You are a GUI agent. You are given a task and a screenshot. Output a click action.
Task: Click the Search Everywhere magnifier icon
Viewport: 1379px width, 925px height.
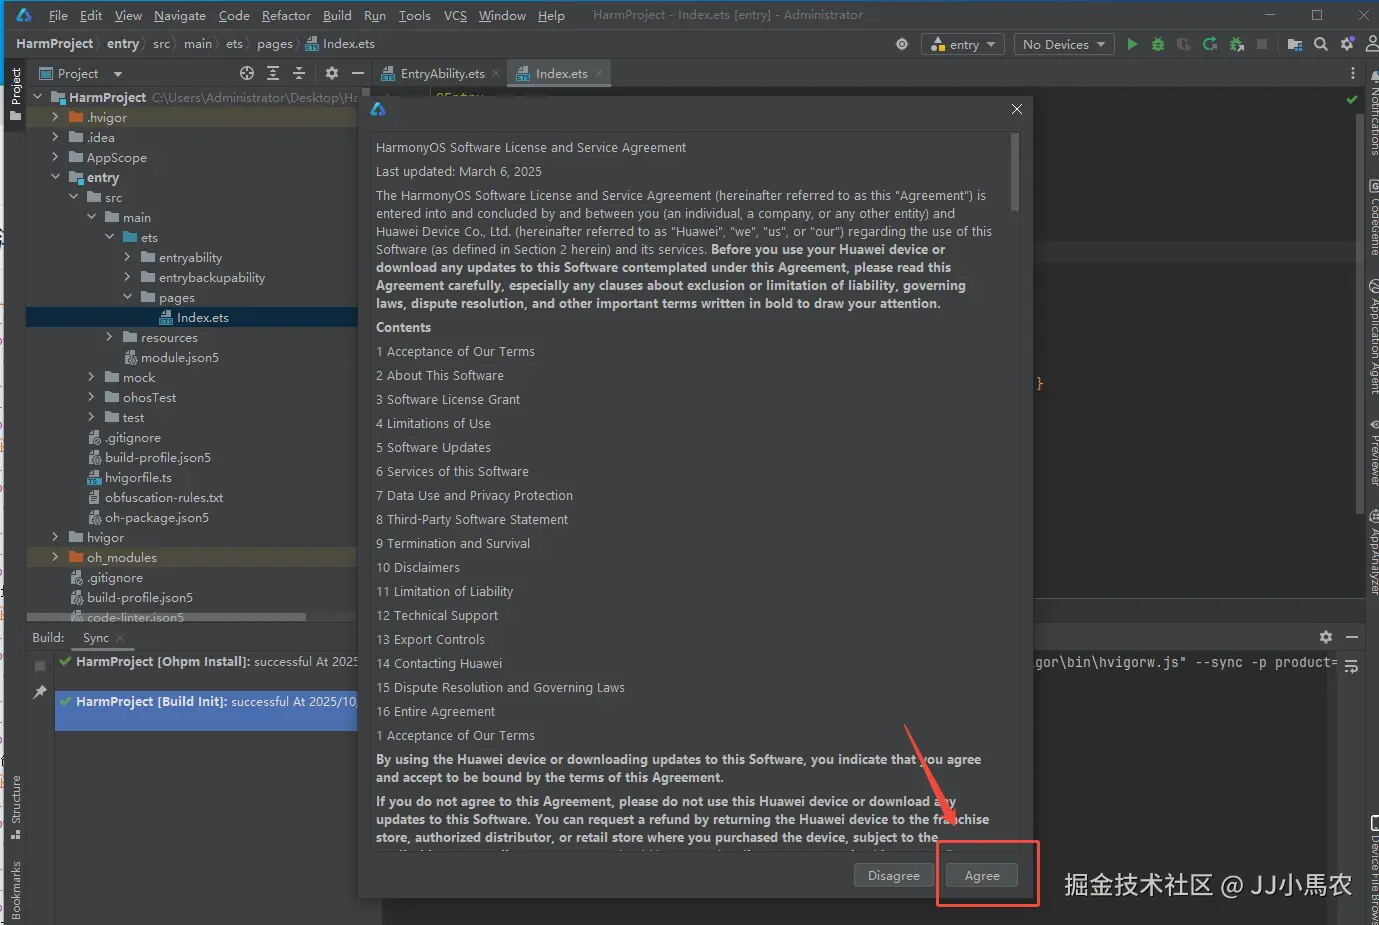tap(1321, 44)
